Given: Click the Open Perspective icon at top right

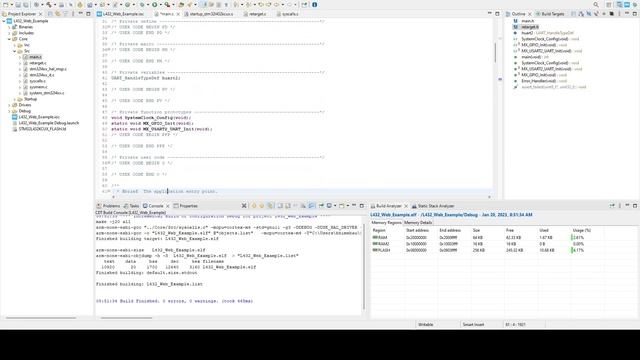Looking at the screenshot, I should coord(609,4).
